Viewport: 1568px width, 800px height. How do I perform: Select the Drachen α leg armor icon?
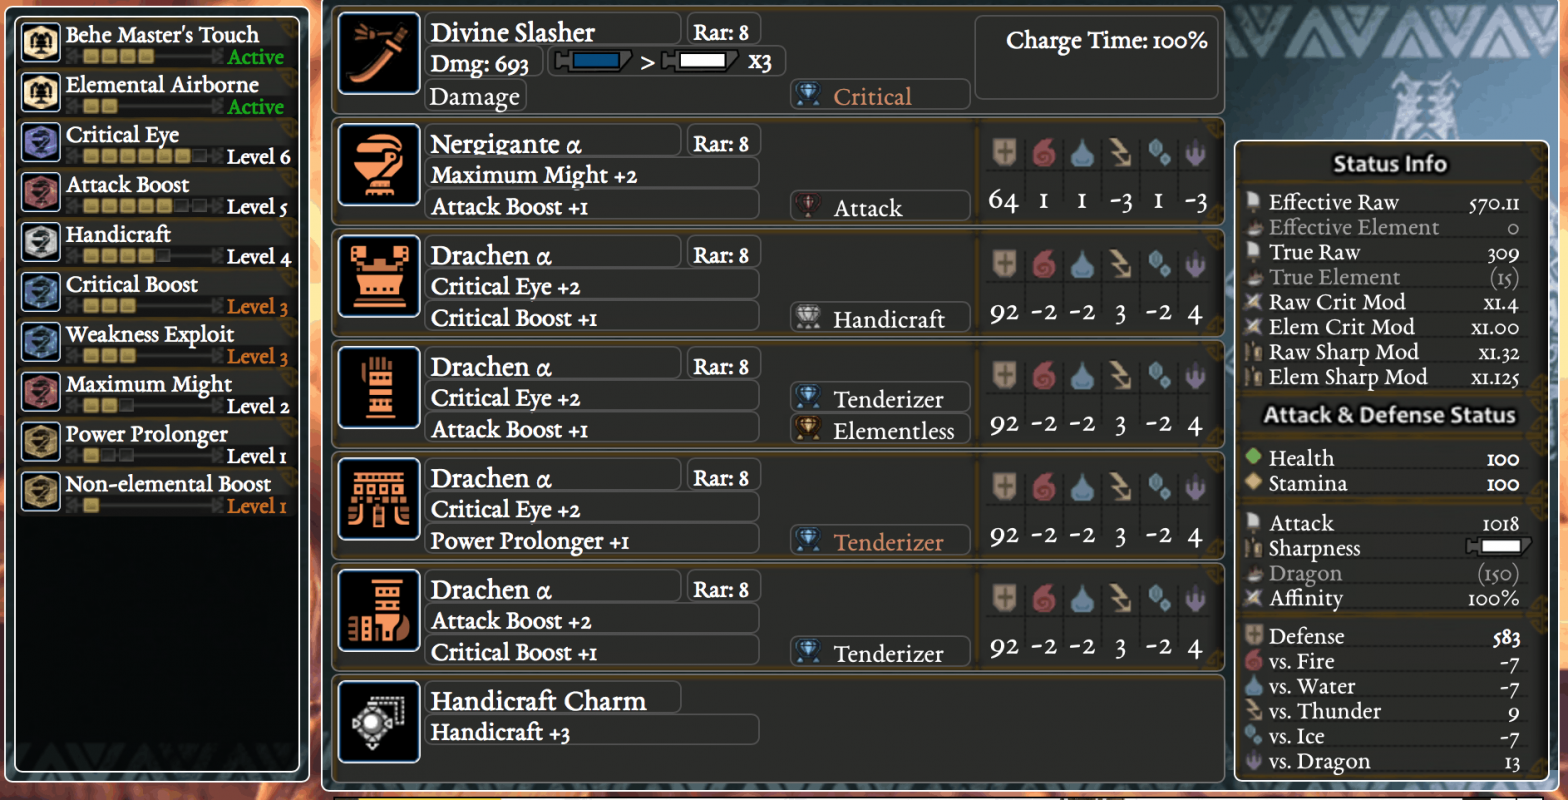(x=379, y=611)
